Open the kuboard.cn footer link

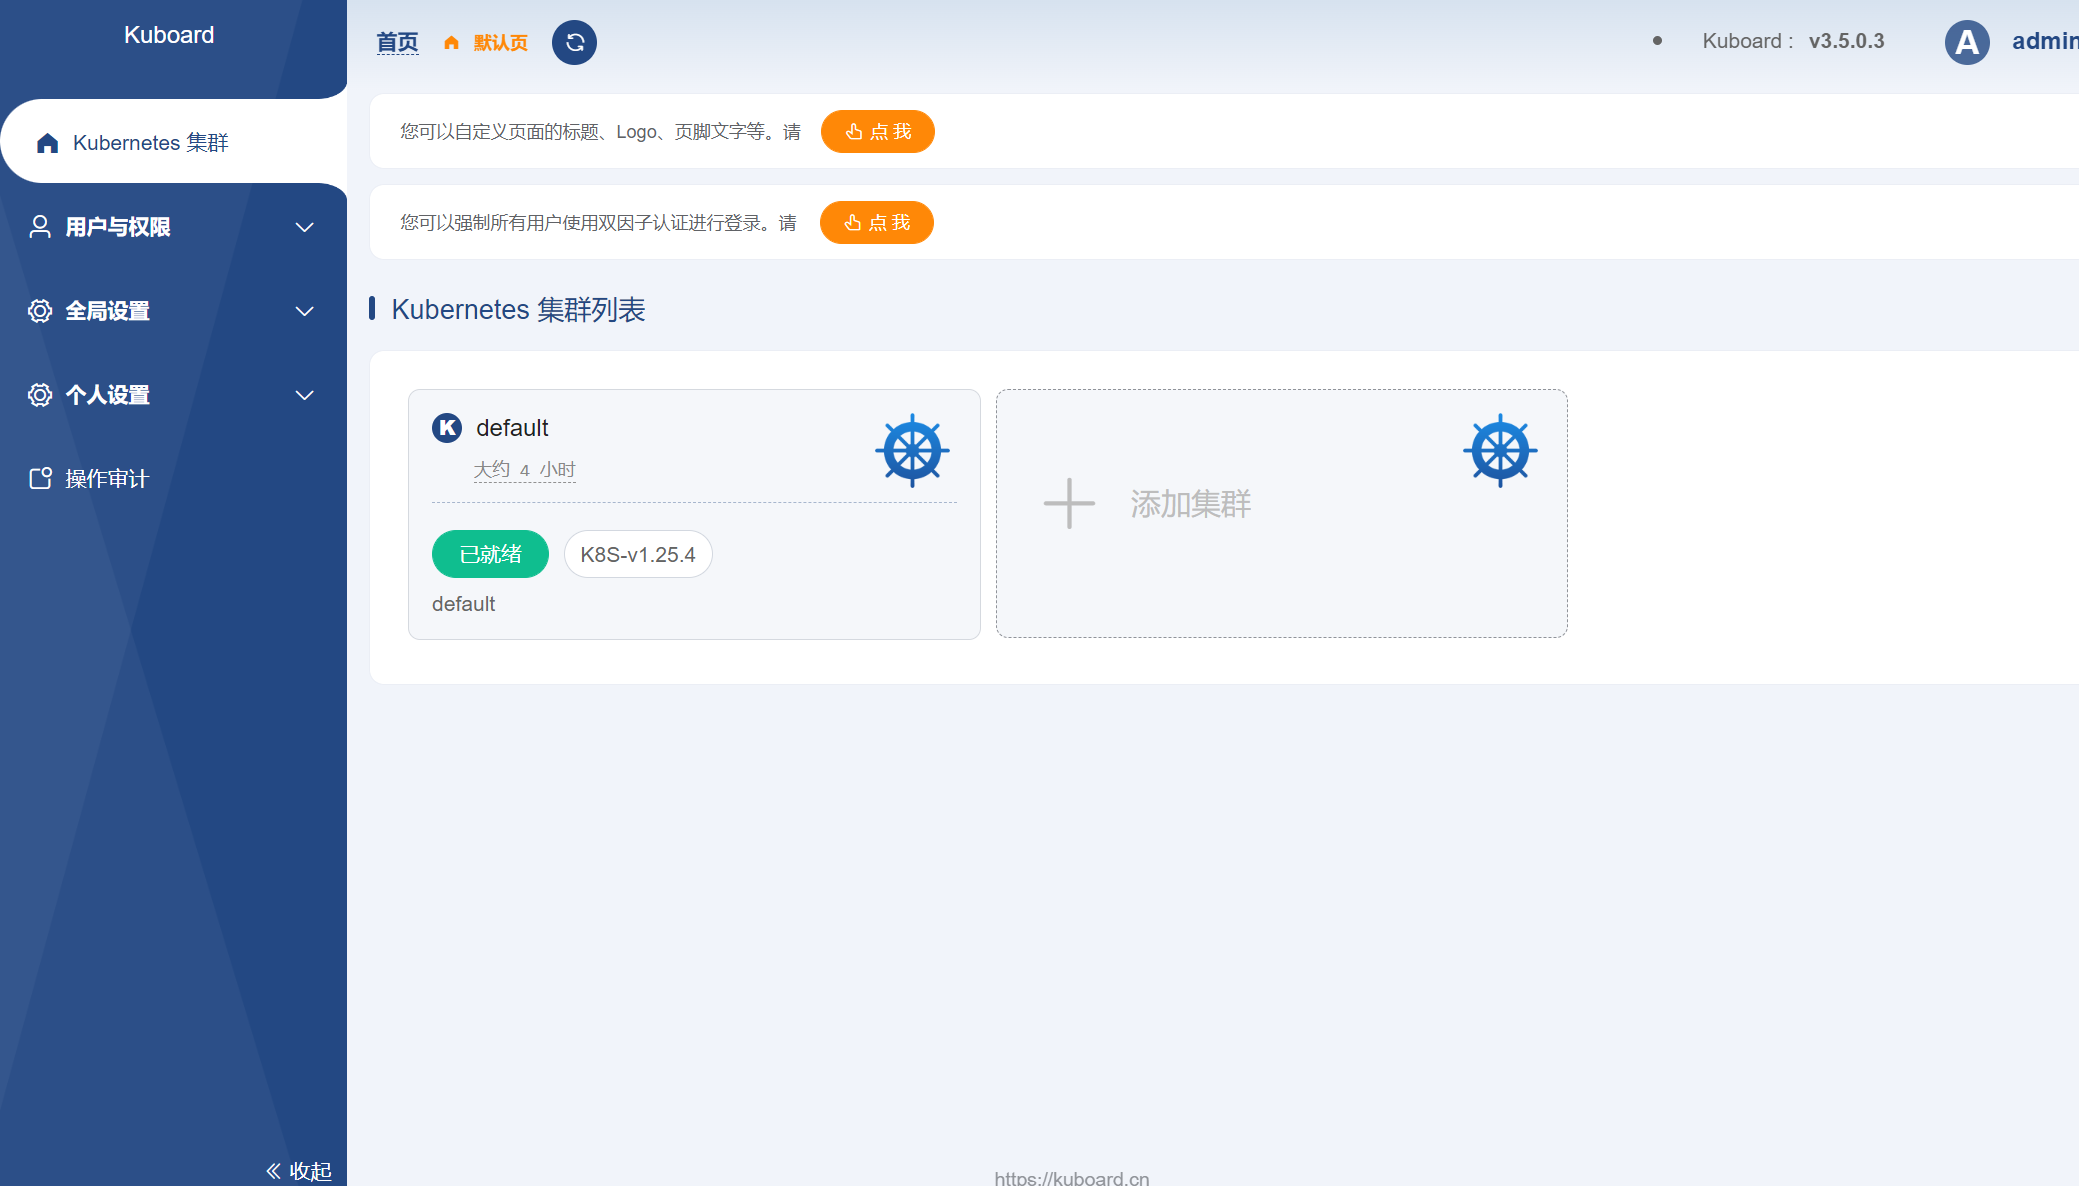(x=1071, y=1178)
